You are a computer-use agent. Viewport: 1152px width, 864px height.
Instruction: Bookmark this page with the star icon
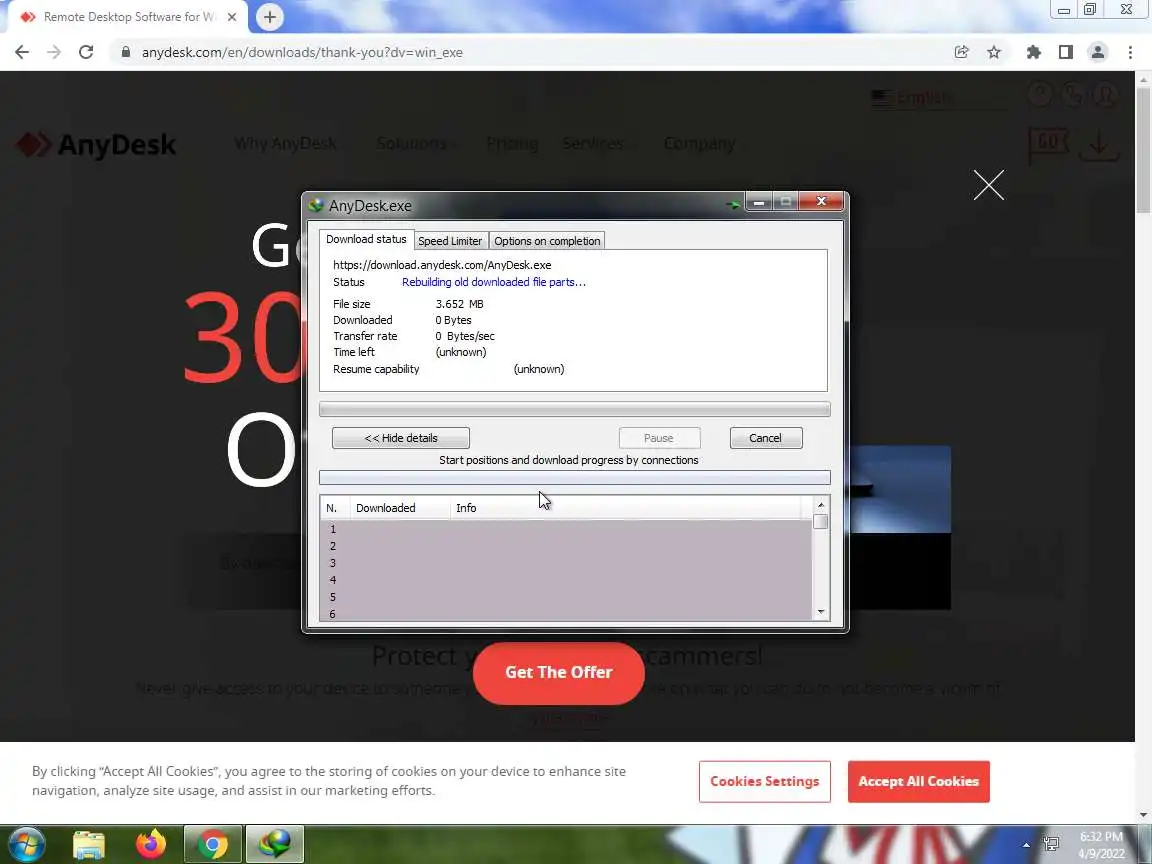click(x=994, y=52)
